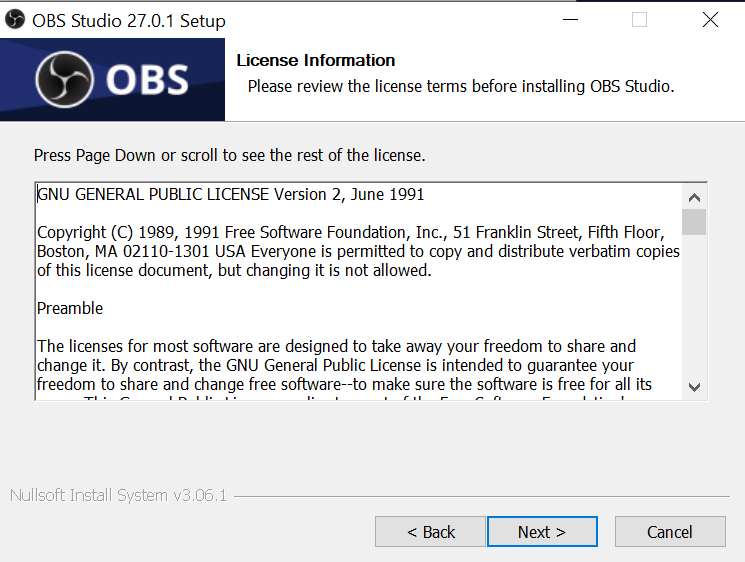The height and width of the screenshot is (562, 745).
Task: Click the "Press Page Down or scroll" instruction
Action: click(230, 155)
